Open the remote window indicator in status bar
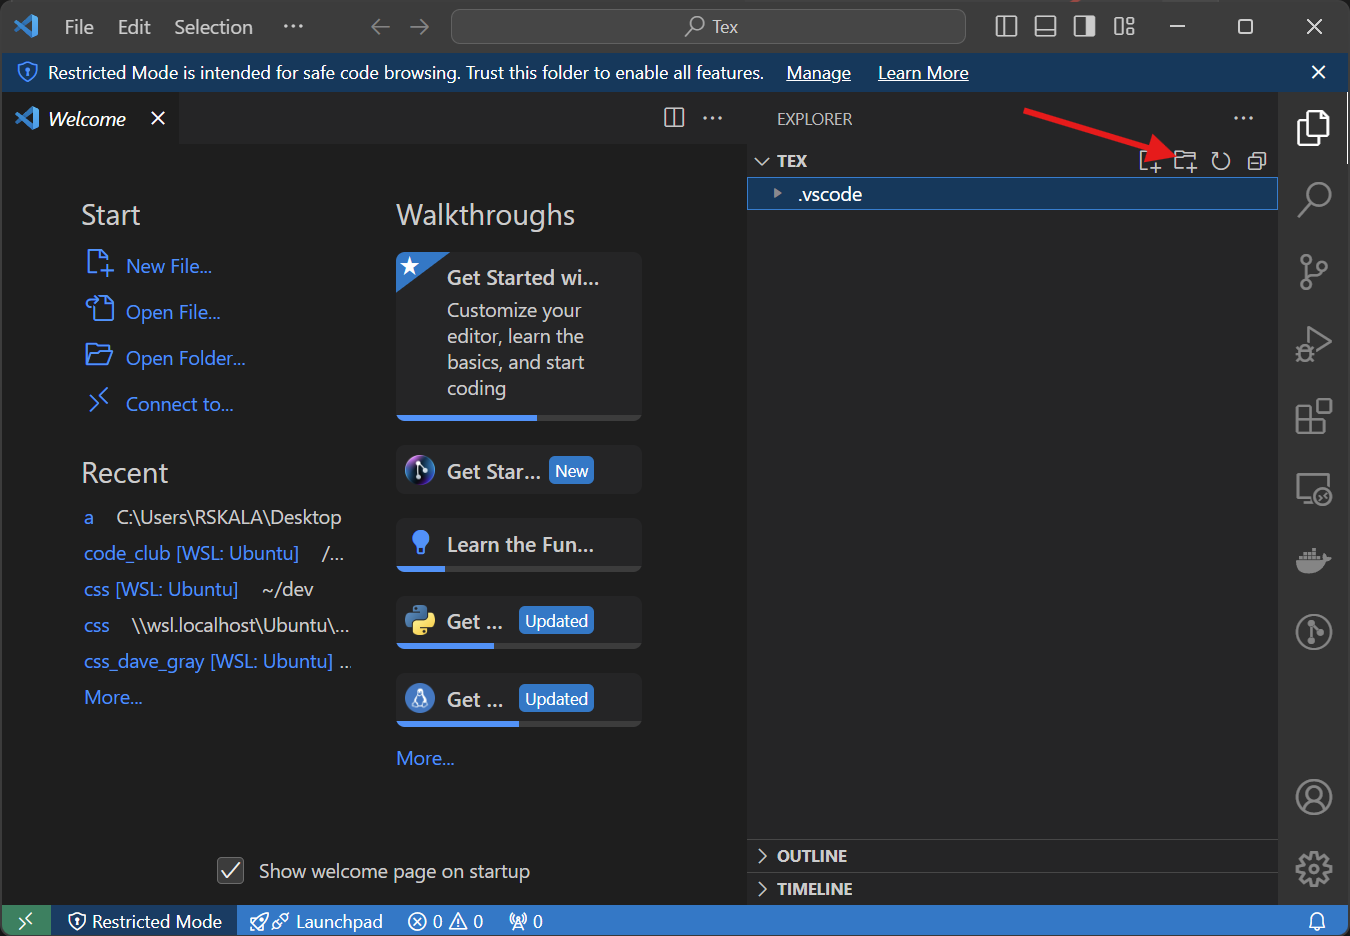This screenshot has width=1350, height=936. point(26,921)
